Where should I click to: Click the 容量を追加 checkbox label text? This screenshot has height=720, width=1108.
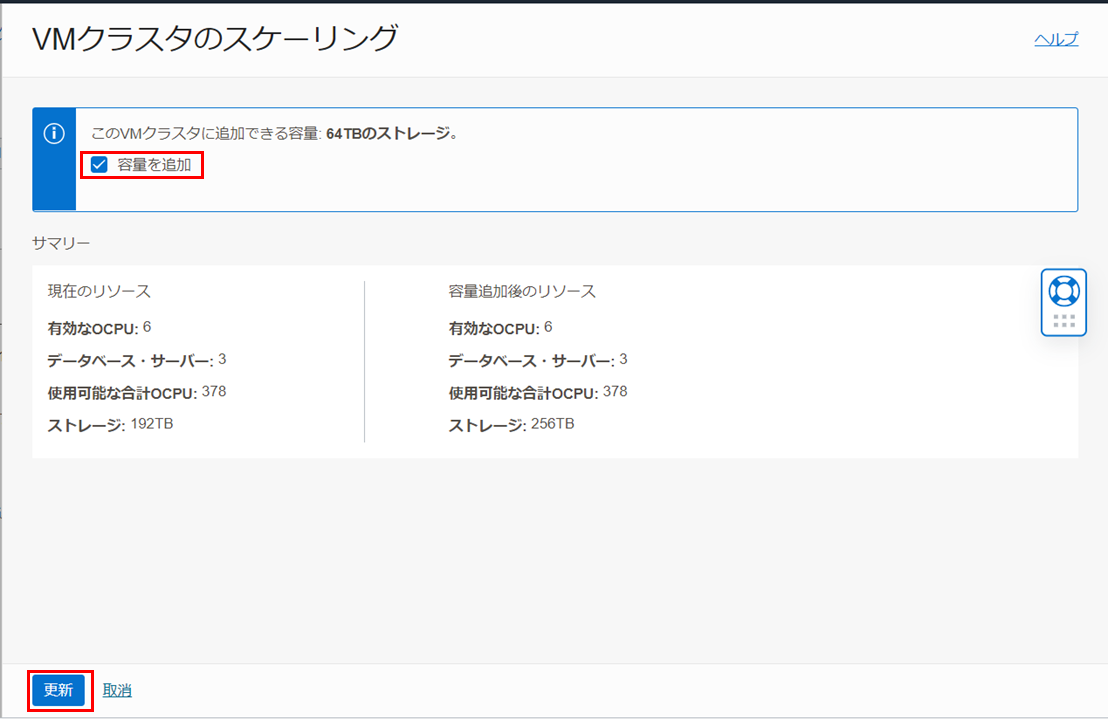(x=154, y=165)
